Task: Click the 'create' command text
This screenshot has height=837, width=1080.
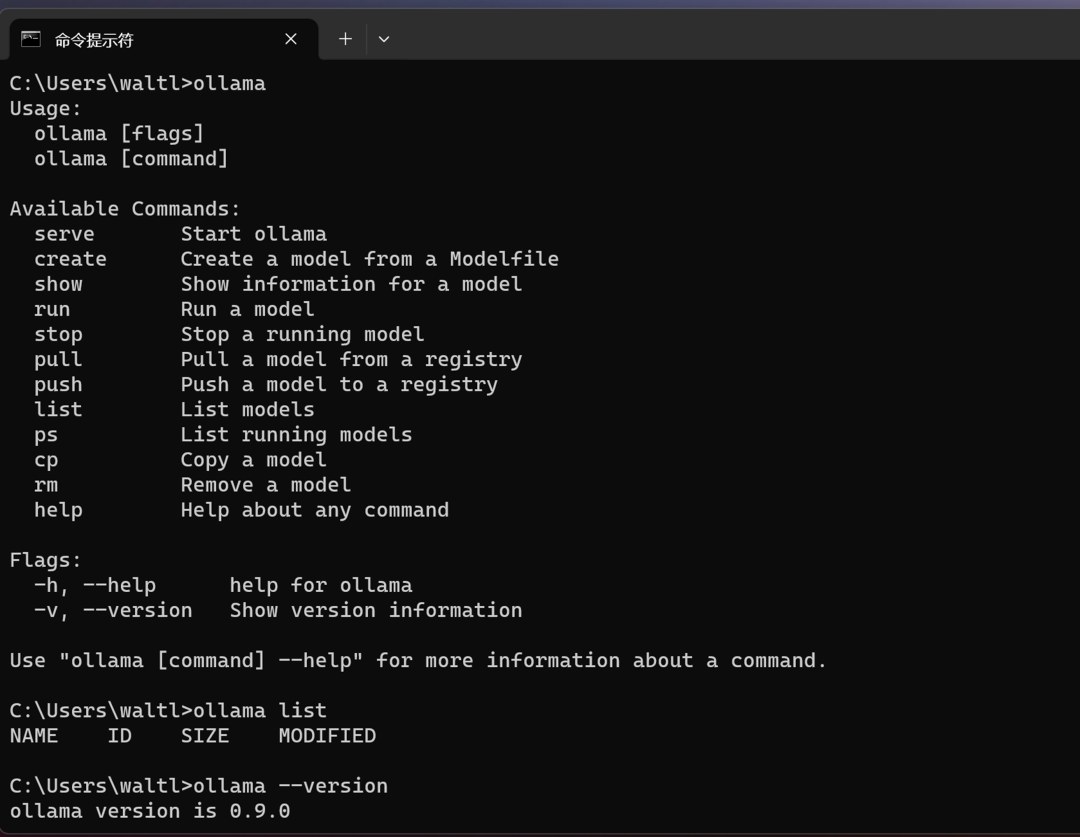Action: click(70, 259)
